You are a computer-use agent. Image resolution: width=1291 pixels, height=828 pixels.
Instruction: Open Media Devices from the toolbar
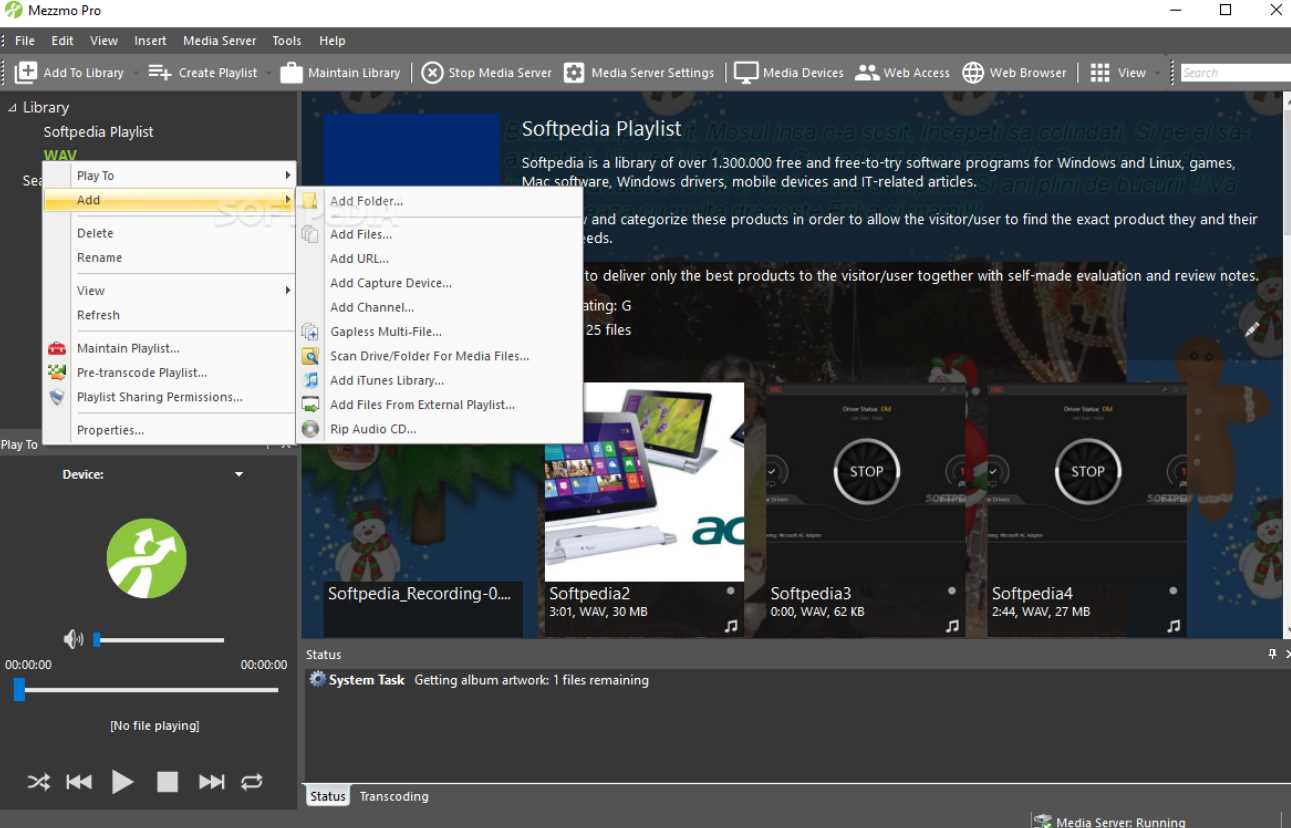(x=789, y=72)
